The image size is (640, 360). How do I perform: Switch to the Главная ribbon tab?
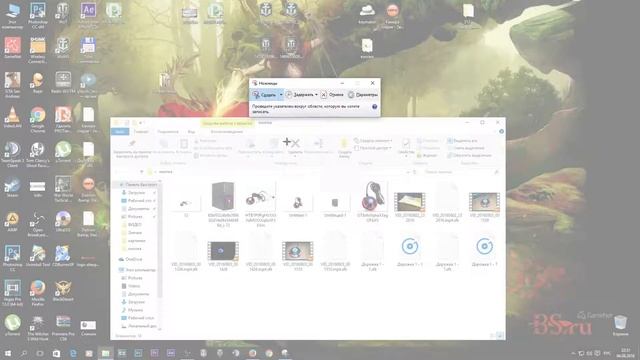[x=141, y=132]
